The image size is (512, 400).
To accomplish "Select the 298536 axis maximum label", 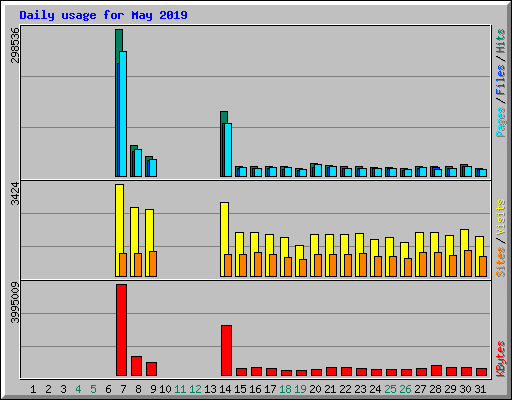I will click(15, 45).
